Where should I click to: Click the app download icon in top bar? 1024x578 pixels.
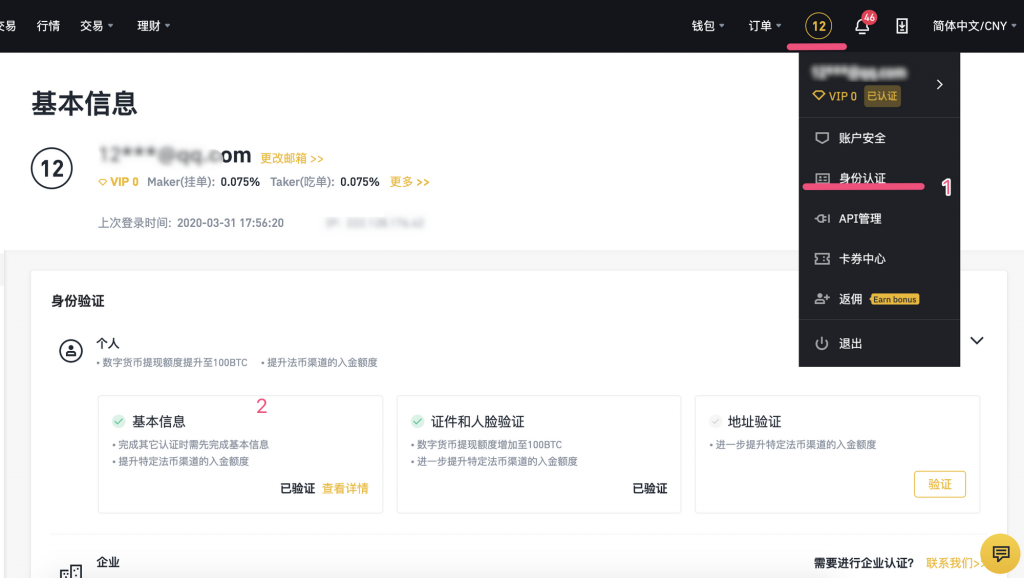902,25
